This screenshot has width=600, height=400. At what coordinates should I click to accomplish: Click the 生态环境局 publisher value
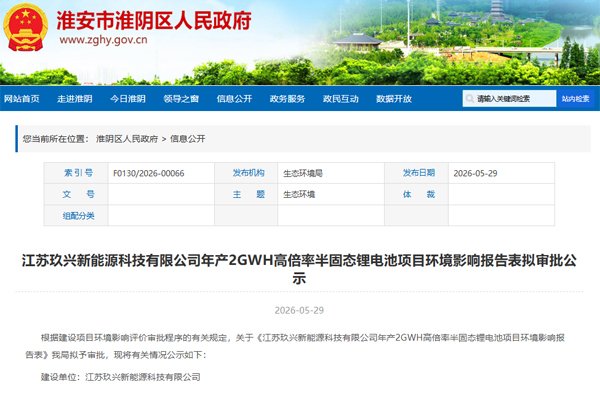[303, 173]
